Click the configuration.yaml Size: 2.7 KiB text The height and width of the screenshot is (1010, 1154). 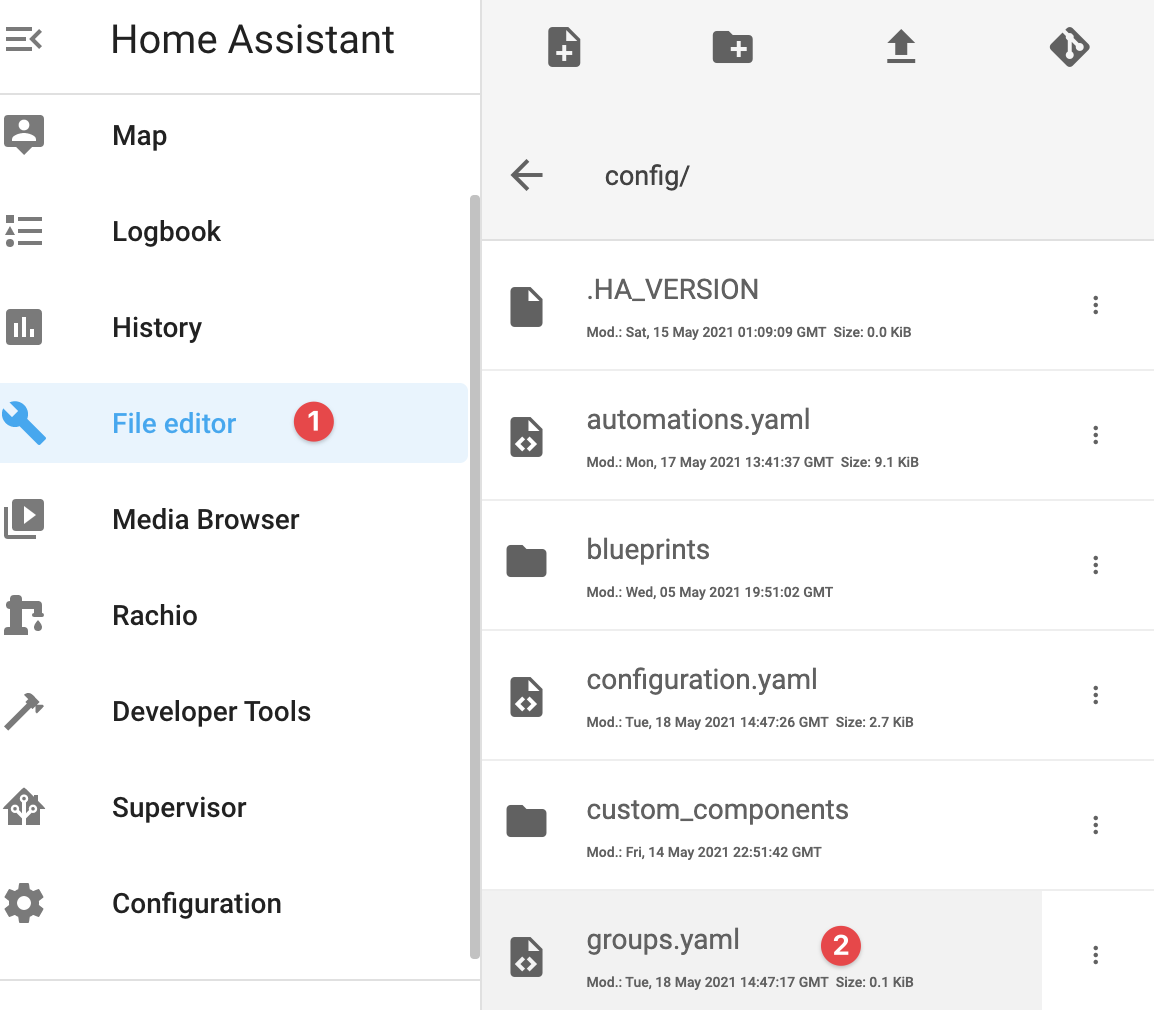coord(874,722)
